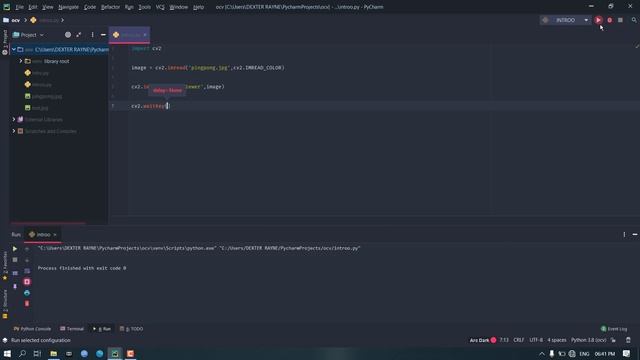Click the stop square in the top toolbar

620,20
